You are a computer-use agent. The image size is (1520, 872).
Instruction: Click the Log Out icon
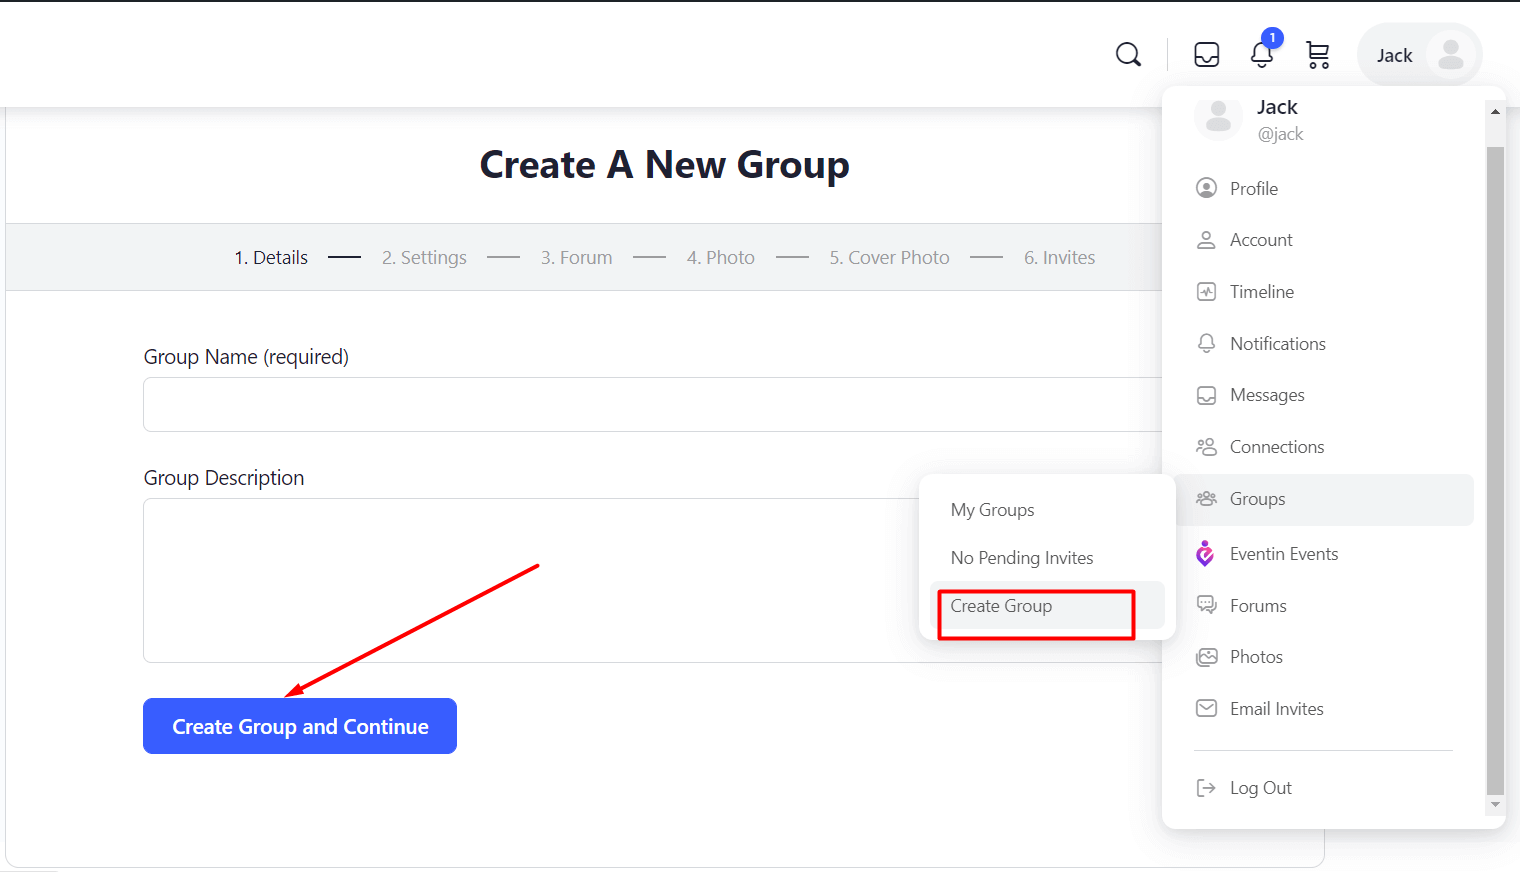coord(1206,787)
